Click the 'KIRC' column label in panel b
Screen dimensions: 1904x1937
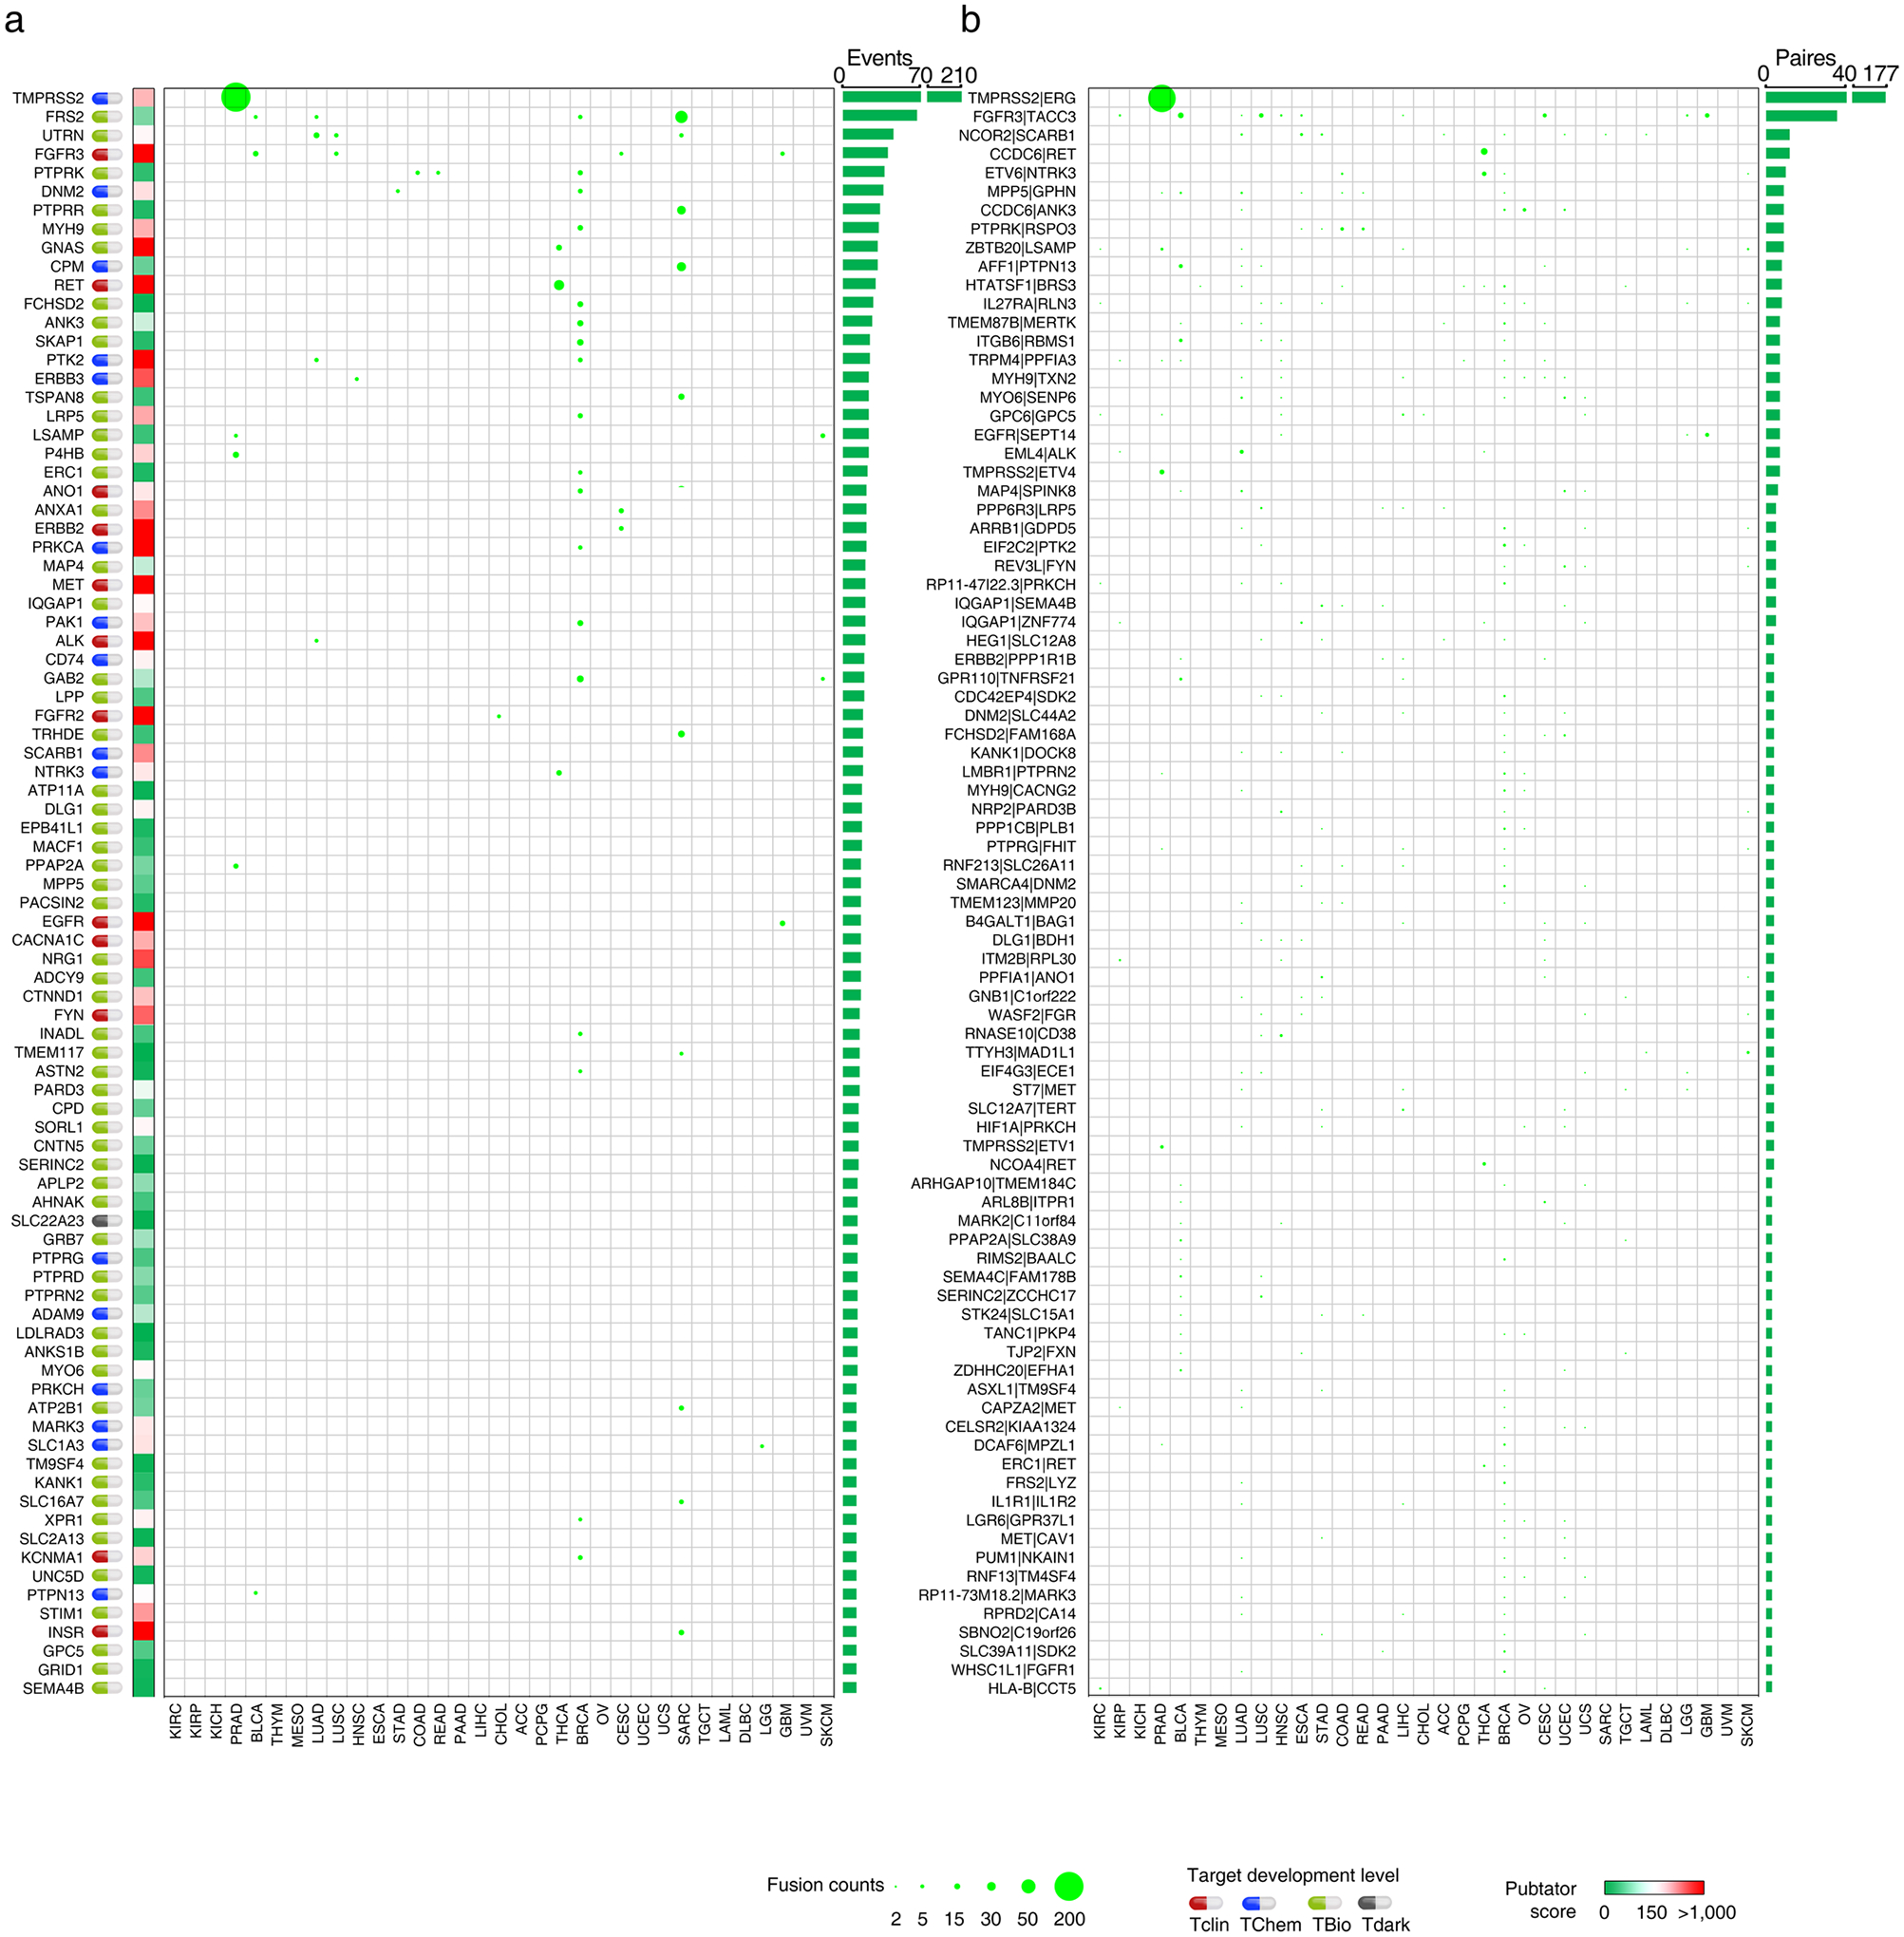1100,1722
